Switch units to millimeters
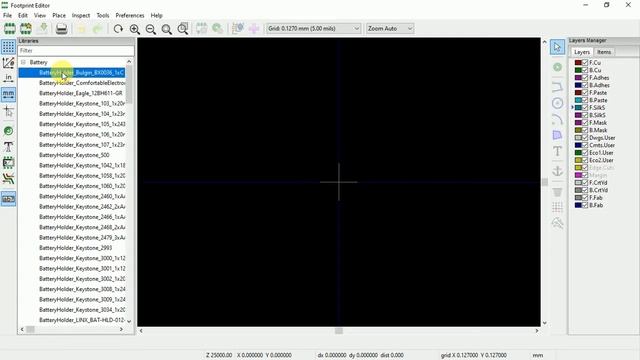This screenshot has height=360, width=640. tap(8, 94)
